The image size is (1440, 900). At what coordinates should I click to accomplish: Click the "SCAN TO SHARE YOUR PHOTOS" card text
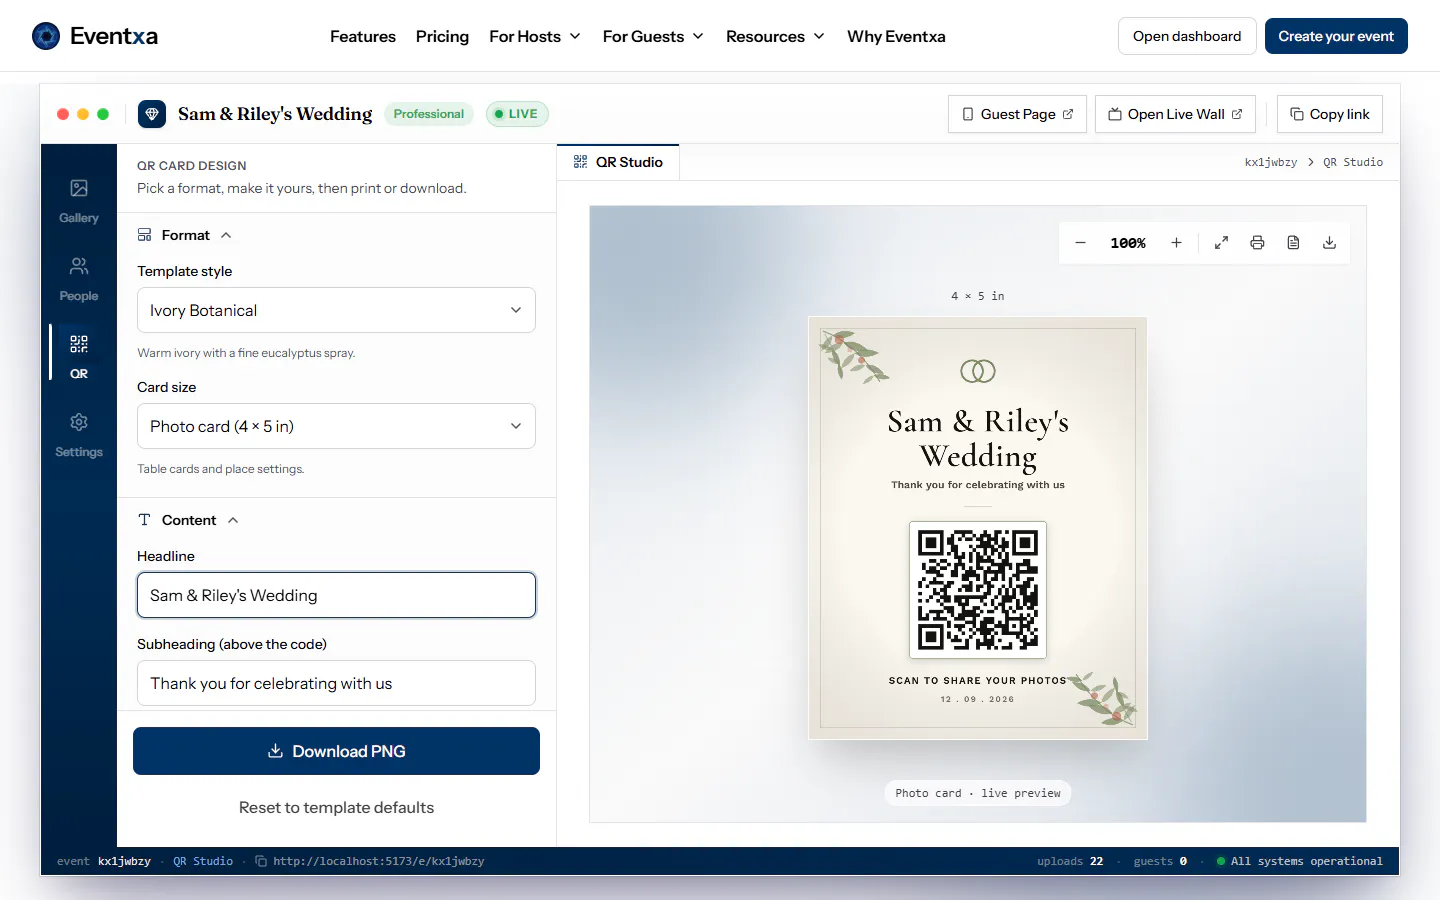[x=978, y=681]
